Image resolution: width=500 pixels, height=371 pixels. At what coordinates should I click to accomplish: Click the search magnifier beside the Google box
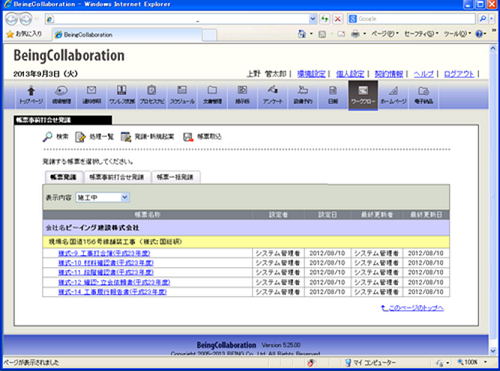tap(483, 19)
